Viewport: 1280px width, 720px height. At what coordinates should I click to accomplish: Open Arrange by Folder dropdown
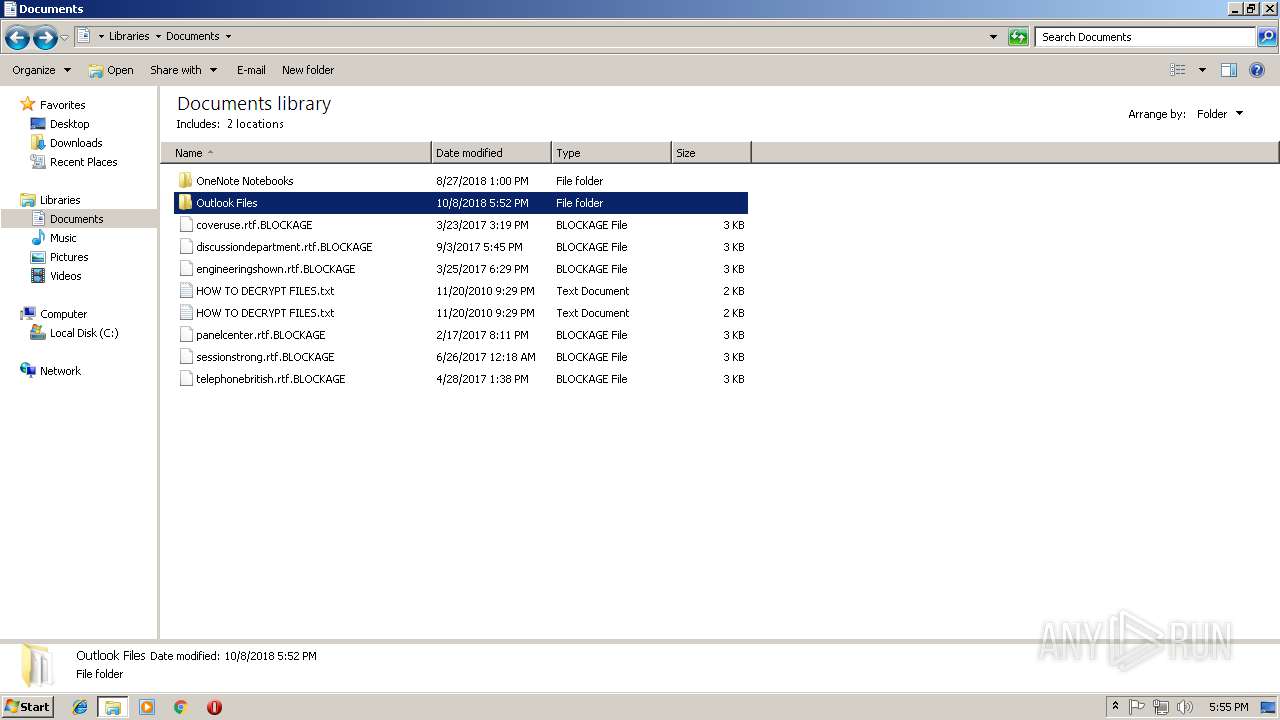coord(1220,114)
